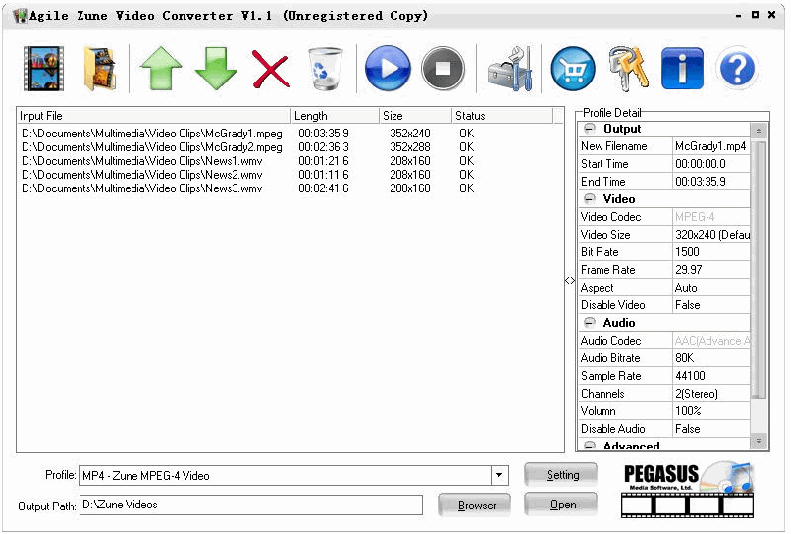Screen dimensions: 791x534
Task: Click the Pegasus Media Software logo
Action: point(688,489)
